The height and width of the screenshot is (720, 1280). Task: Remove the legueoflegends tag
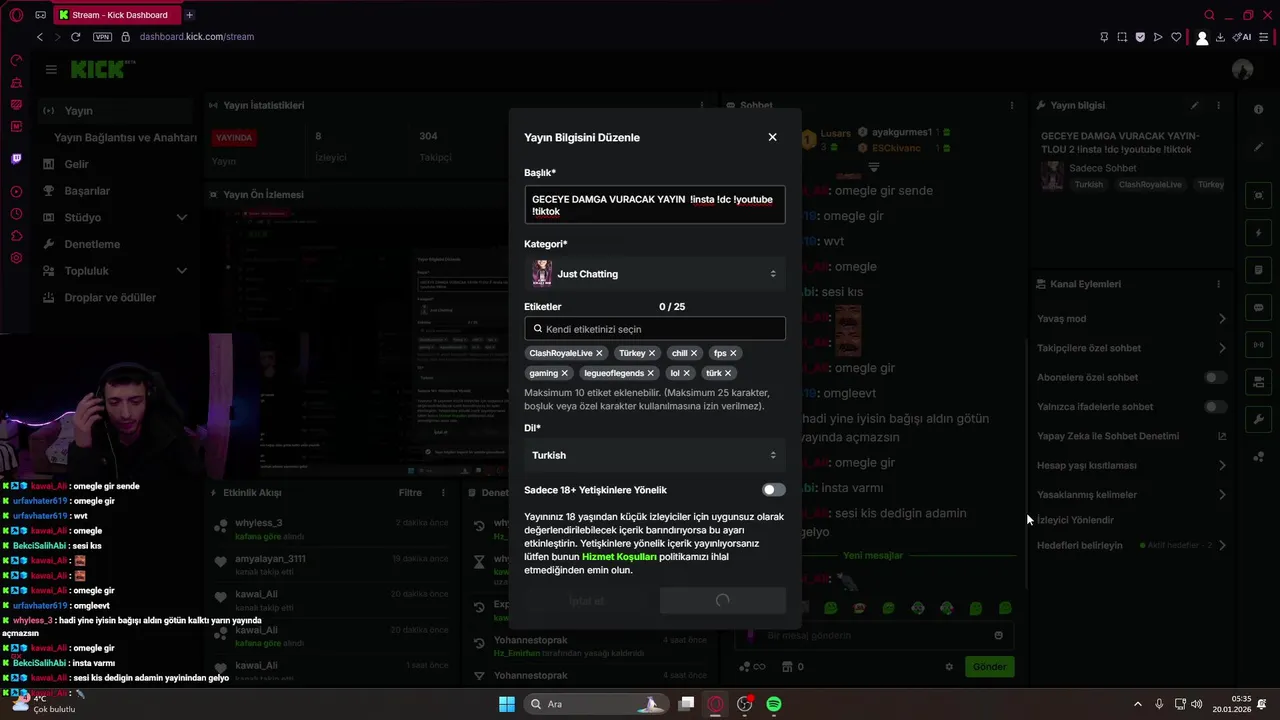[651, 373]
